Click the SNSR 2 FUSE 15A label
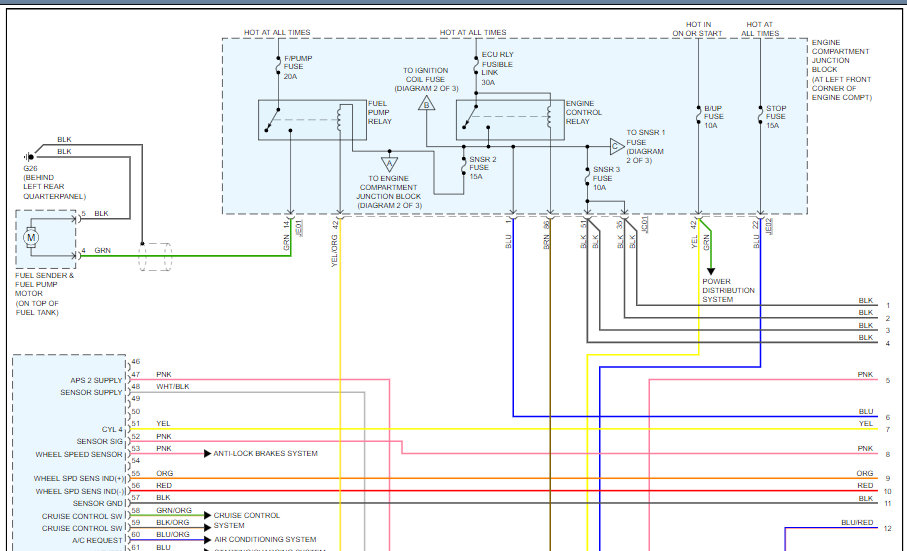 482,168
